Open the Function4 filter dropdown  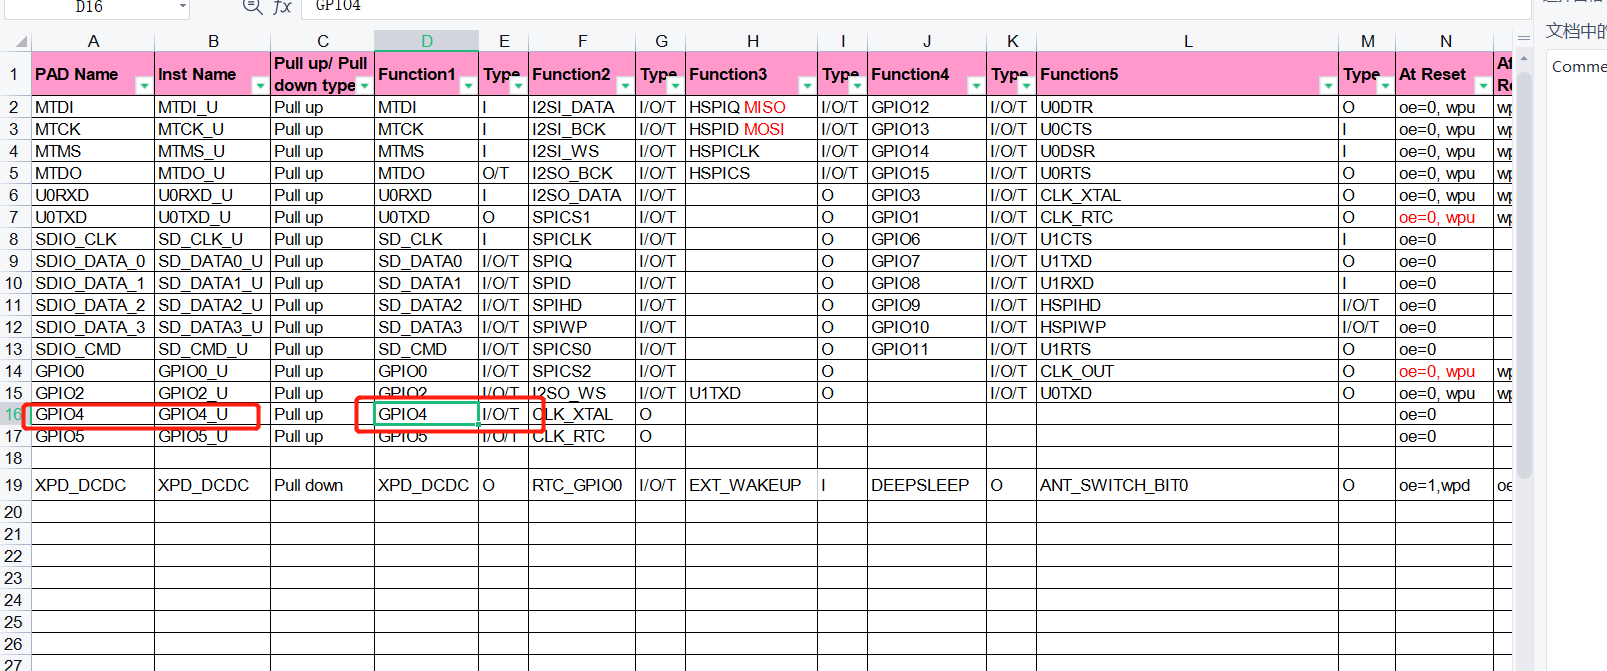976,86
